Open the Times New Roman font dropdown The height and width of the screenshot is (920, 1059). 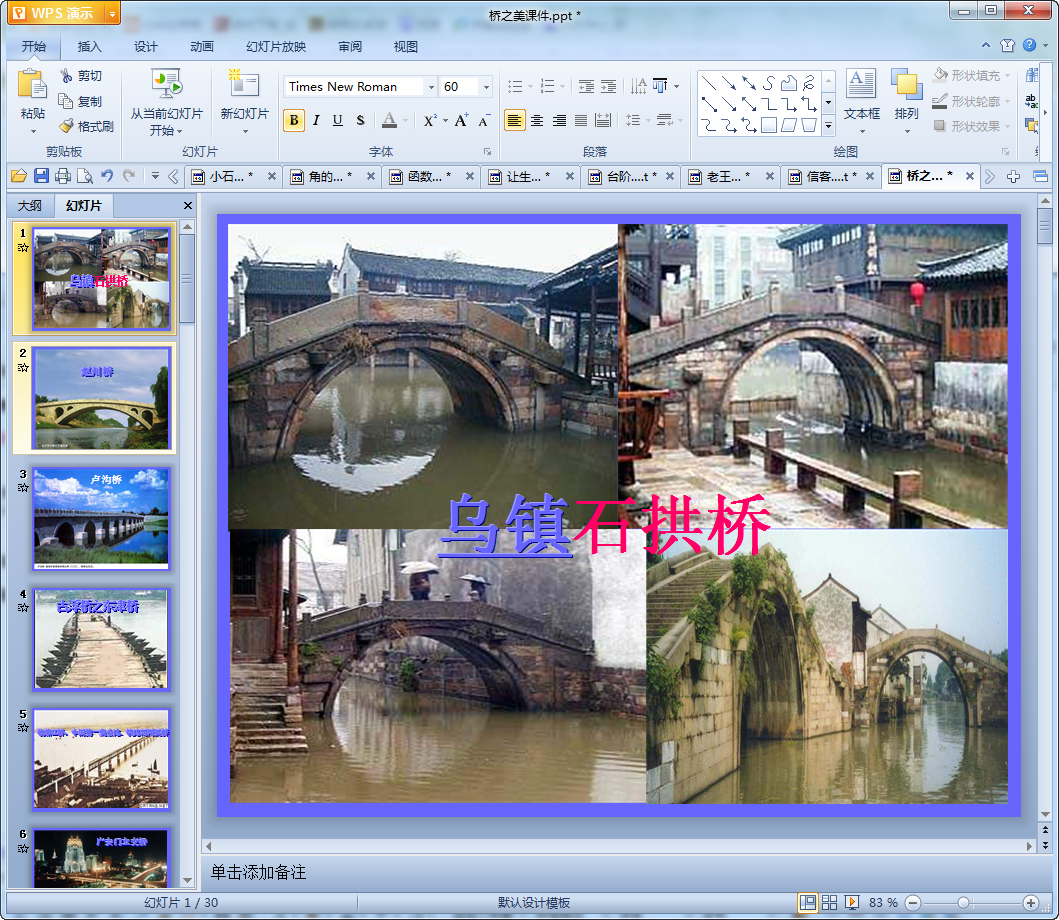tap(431, 87)
